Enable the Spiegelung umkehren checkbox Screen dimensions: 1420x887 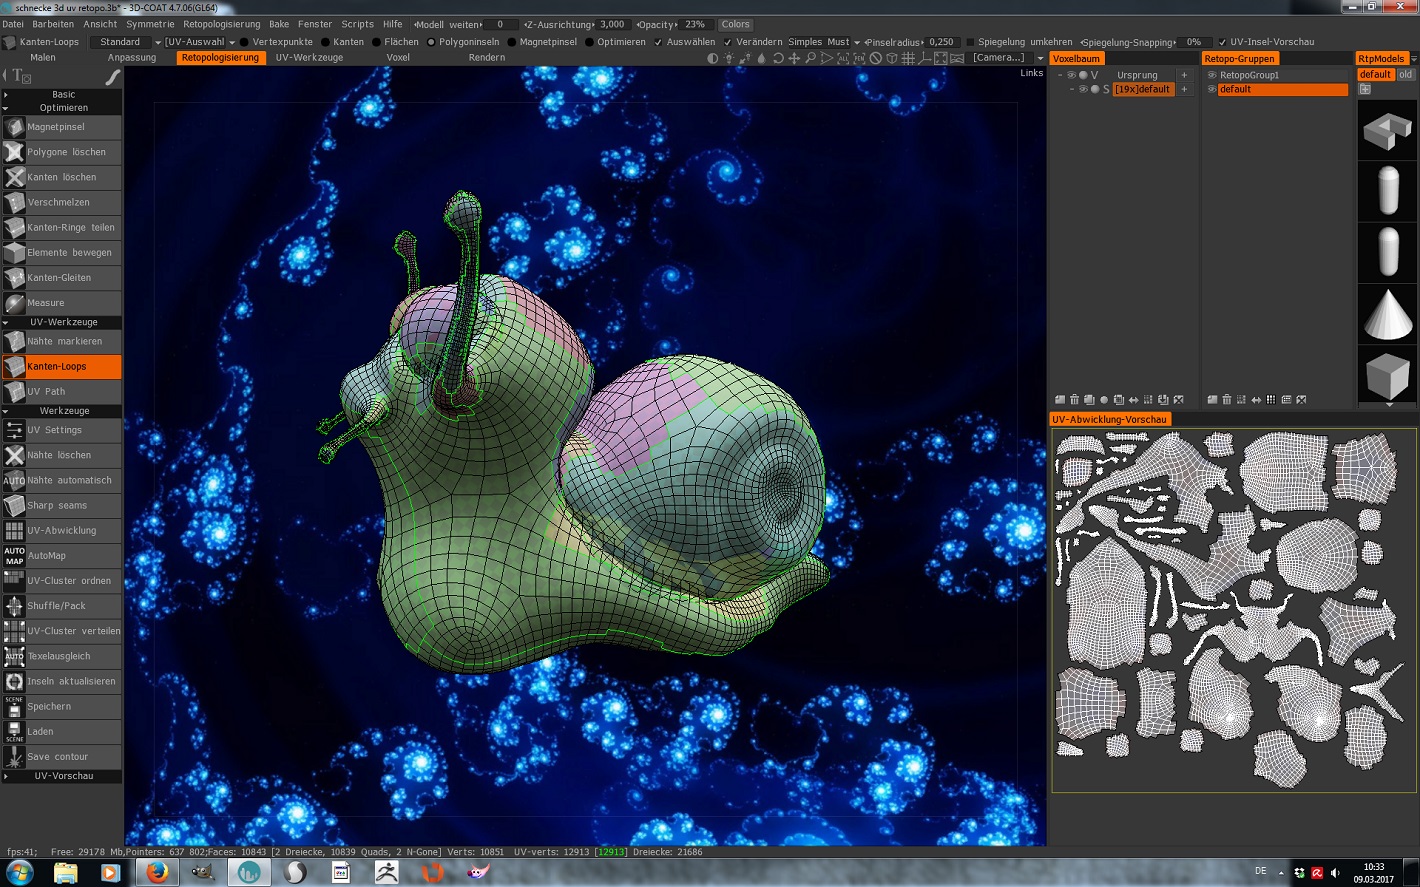pos(970,42)
